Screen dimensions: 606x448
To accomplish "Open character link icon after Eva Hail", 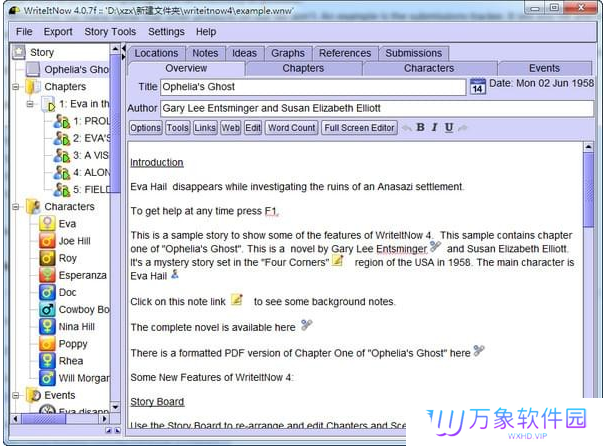I will pyautogui.click(x=175, y=274).
